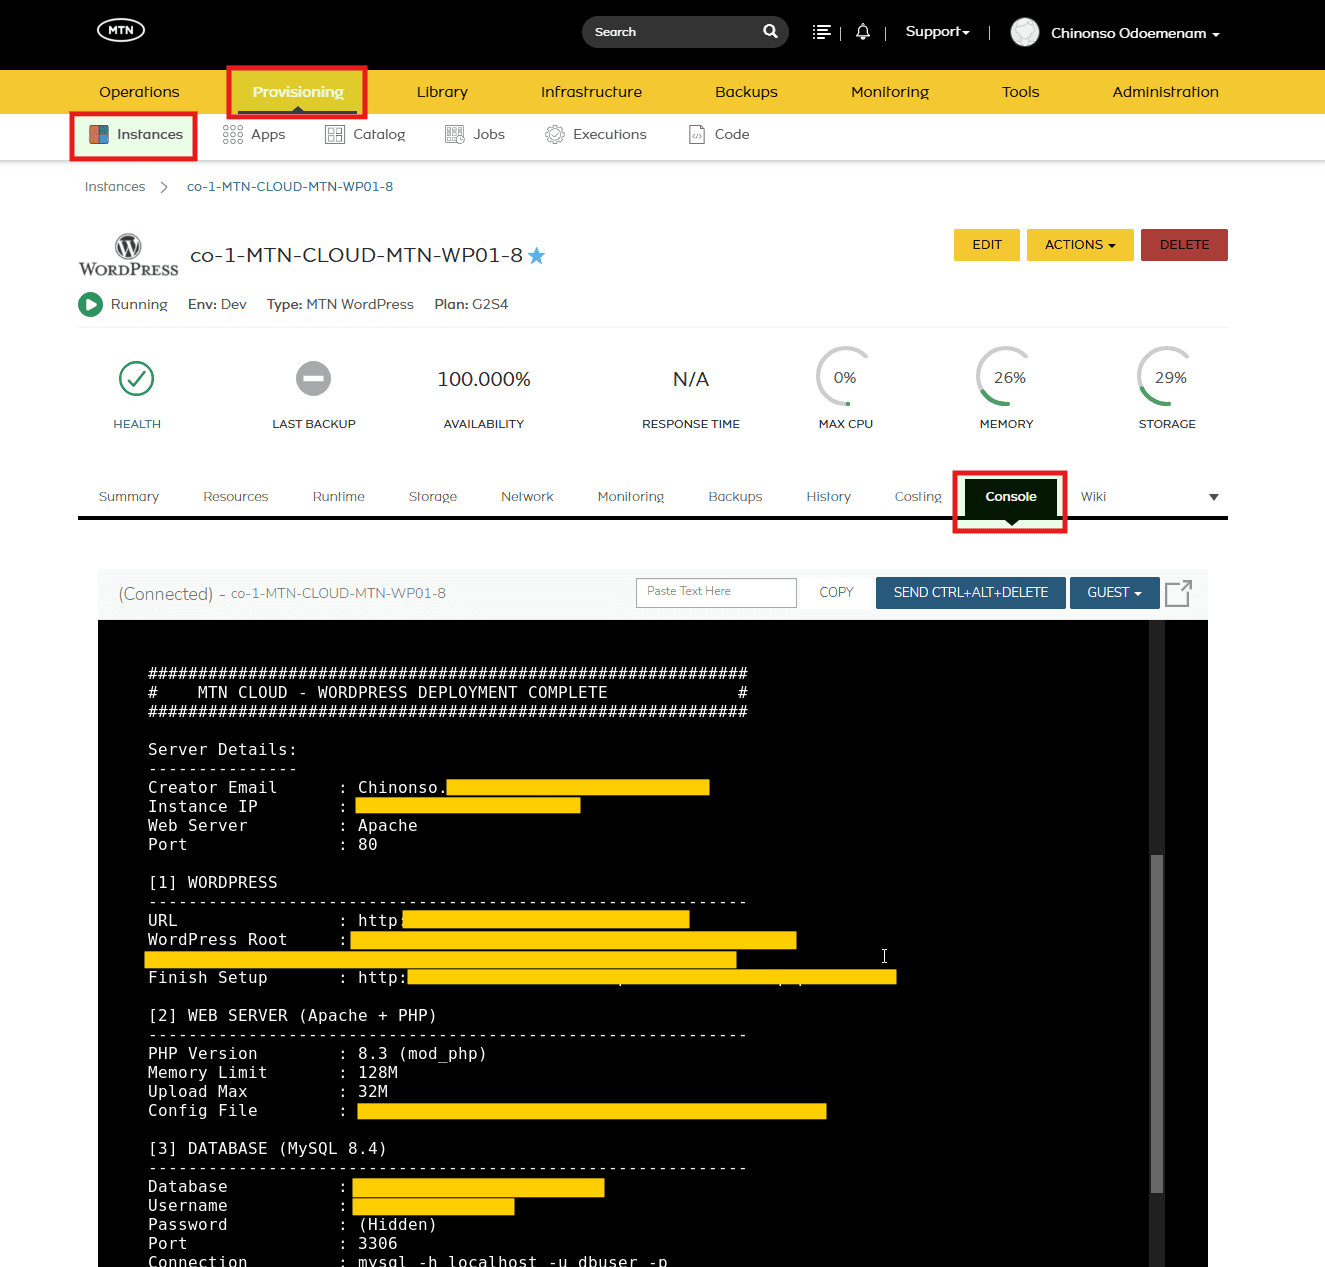Viewport: 1325px width, 1267px height.
Task: Click the Apps grid icon
Action: (x=233, y=134)
